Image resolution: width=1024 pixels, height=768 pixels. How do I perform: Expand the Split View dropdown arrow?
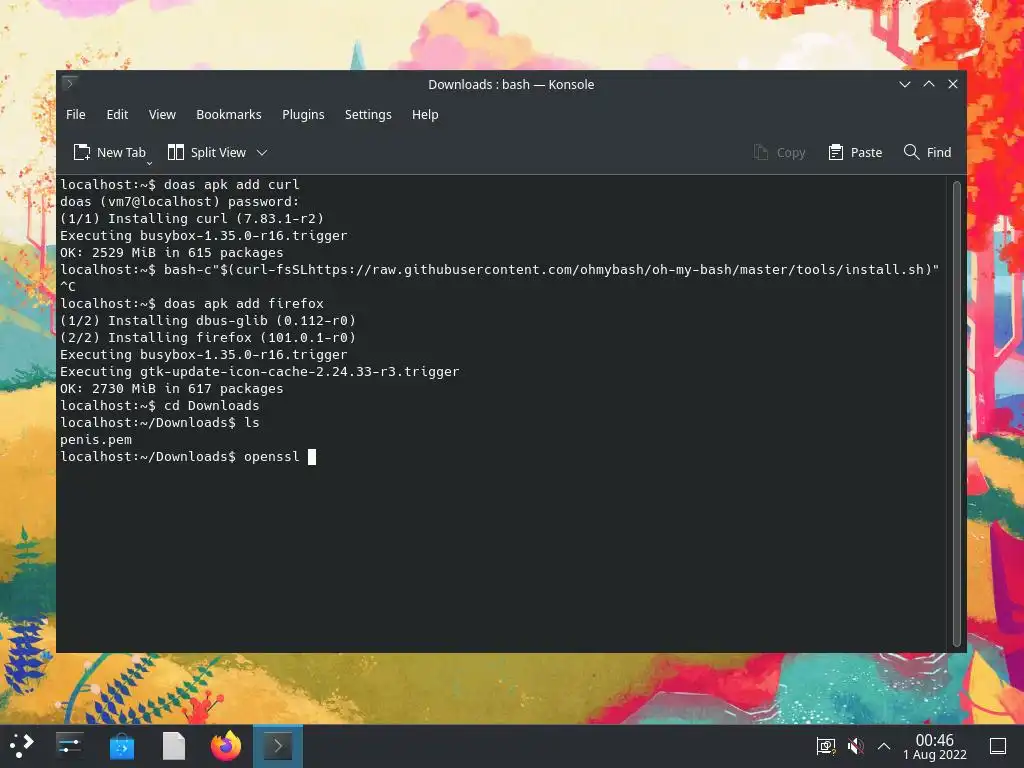(262, 152)
